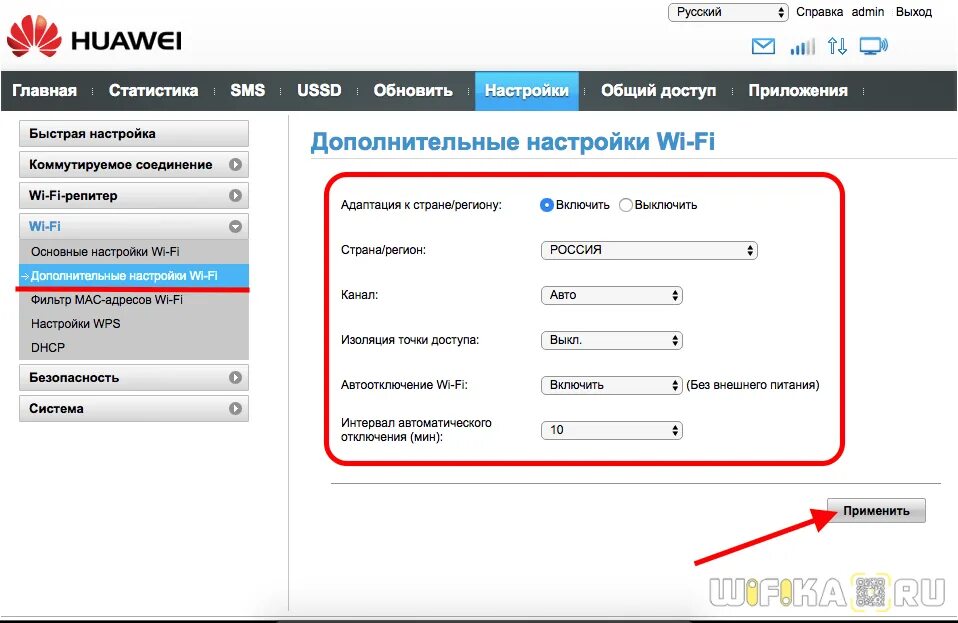This screenshot has width=958, height=623.
Task: Switch to the Статистика tab
Action: 153,90
